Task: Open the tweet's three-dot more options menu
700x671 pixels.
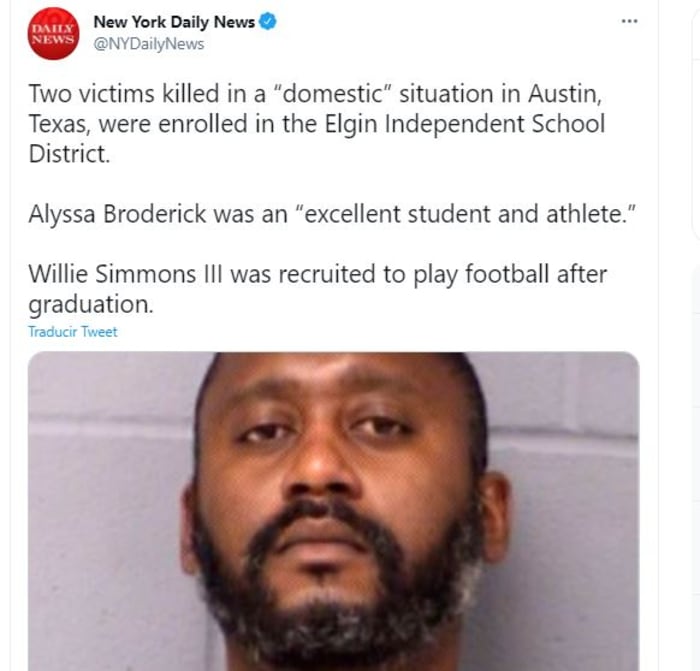Action: (x=629, y=21)
